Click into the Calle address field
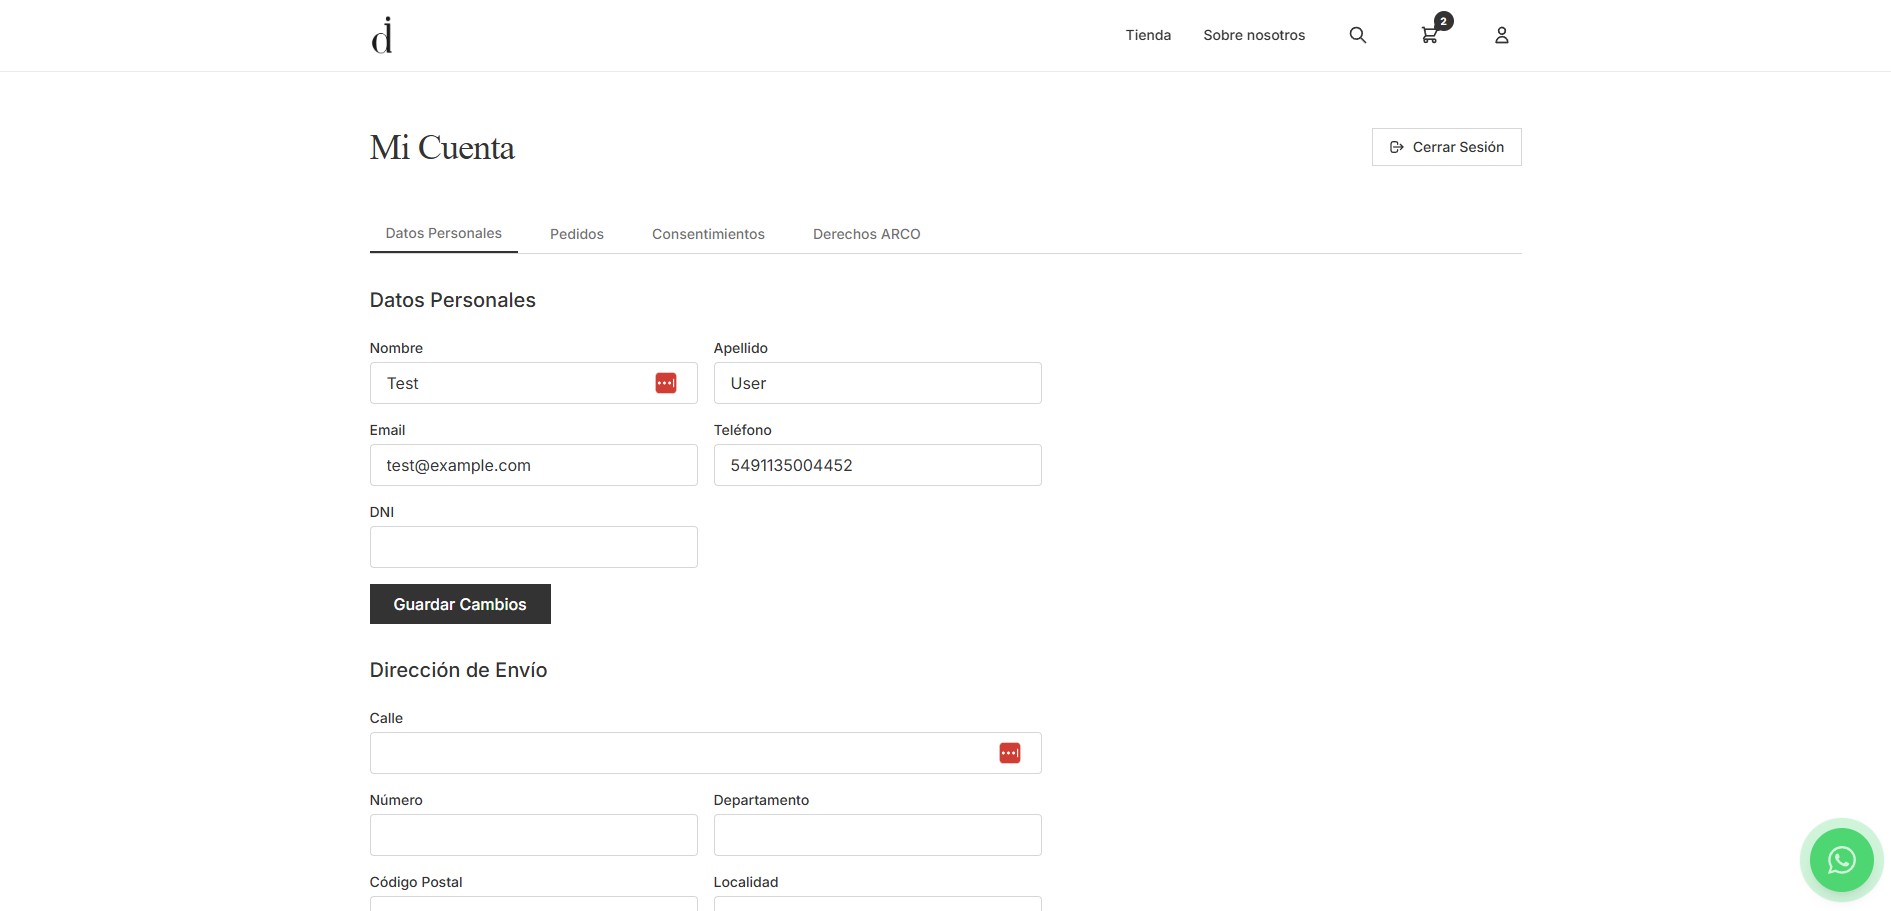1891x911 pixels. point(705,753)
